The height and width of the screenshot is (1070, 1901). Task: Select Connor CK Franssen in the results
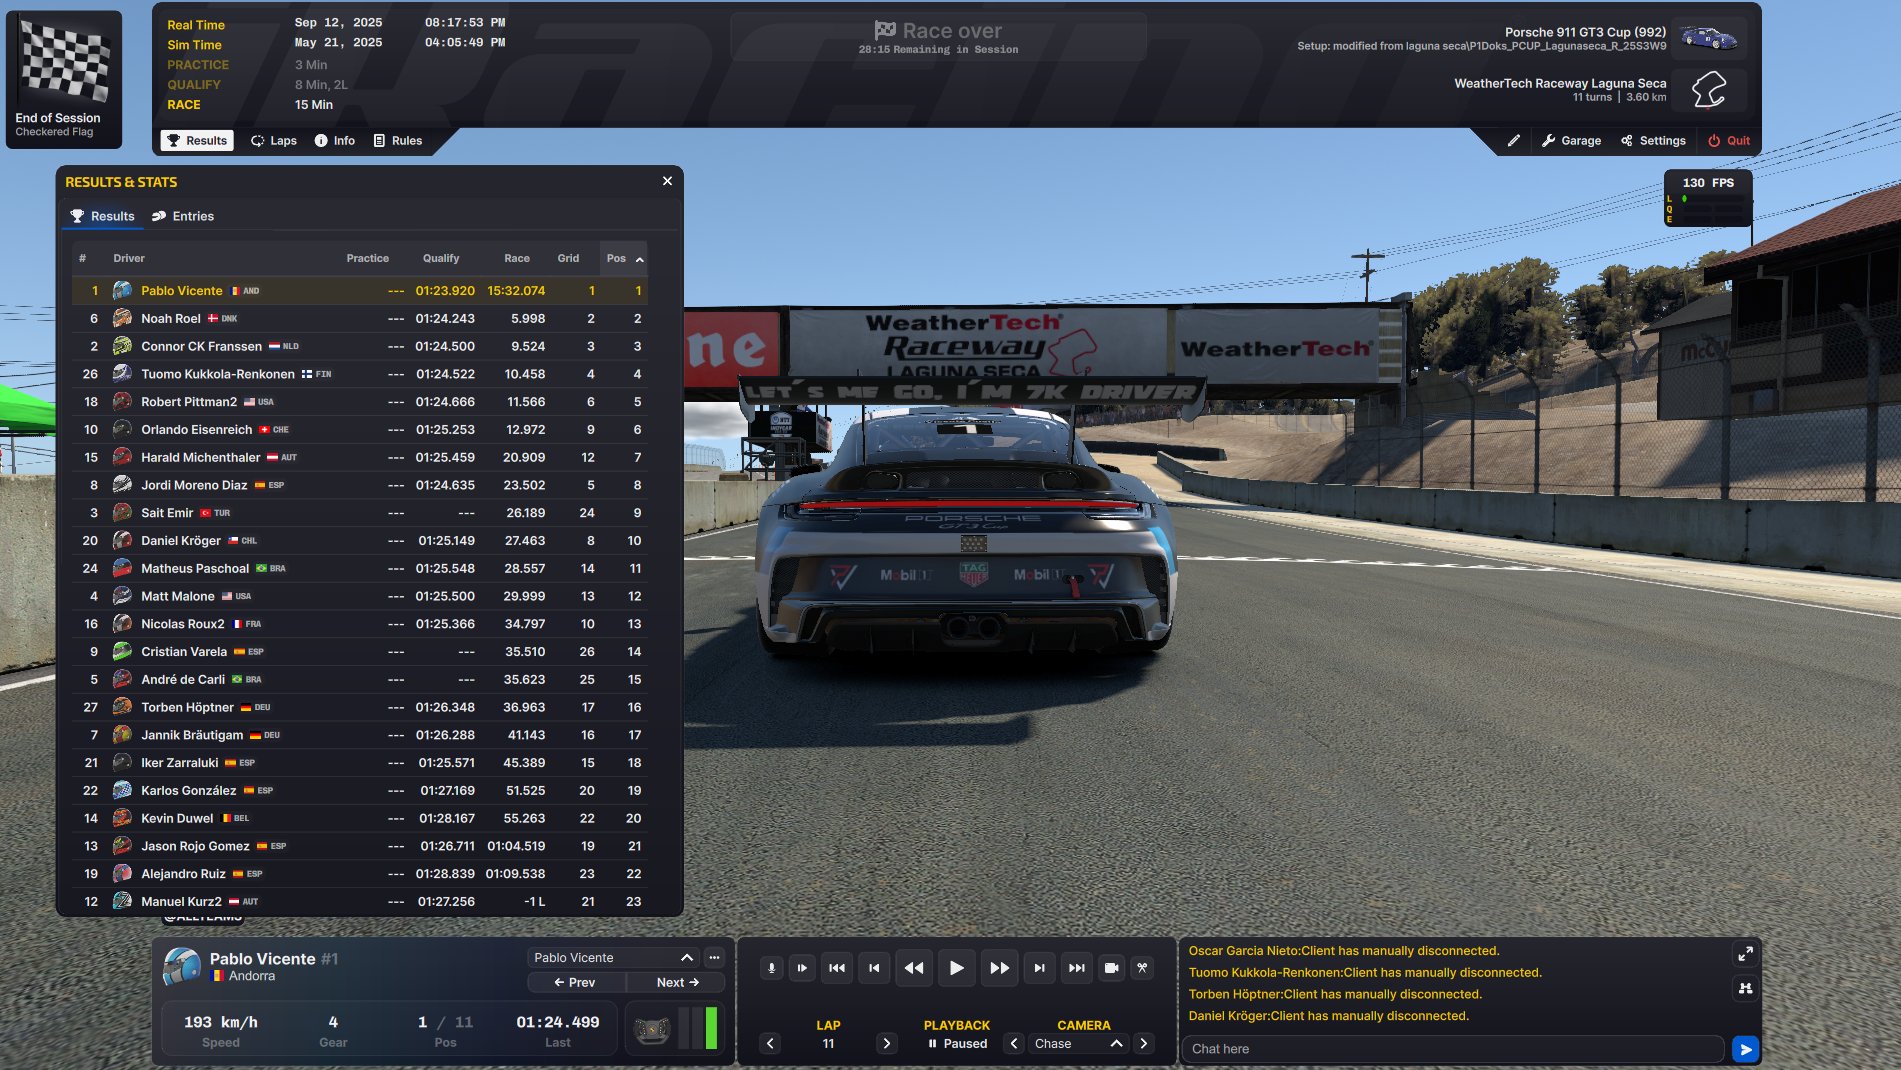click(x=360, y=347)
